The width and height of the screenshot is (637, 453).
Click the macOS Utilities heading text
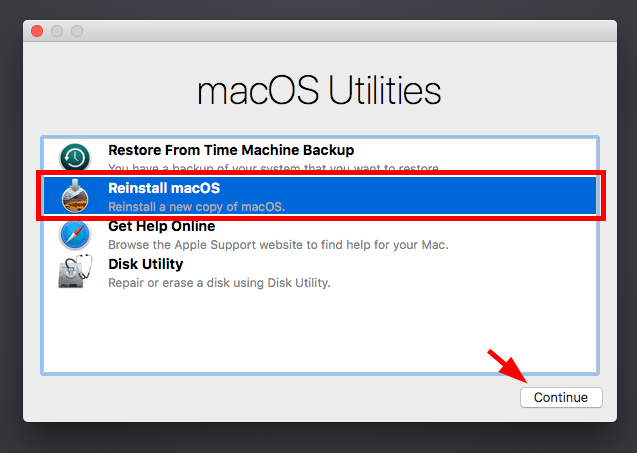319,90
